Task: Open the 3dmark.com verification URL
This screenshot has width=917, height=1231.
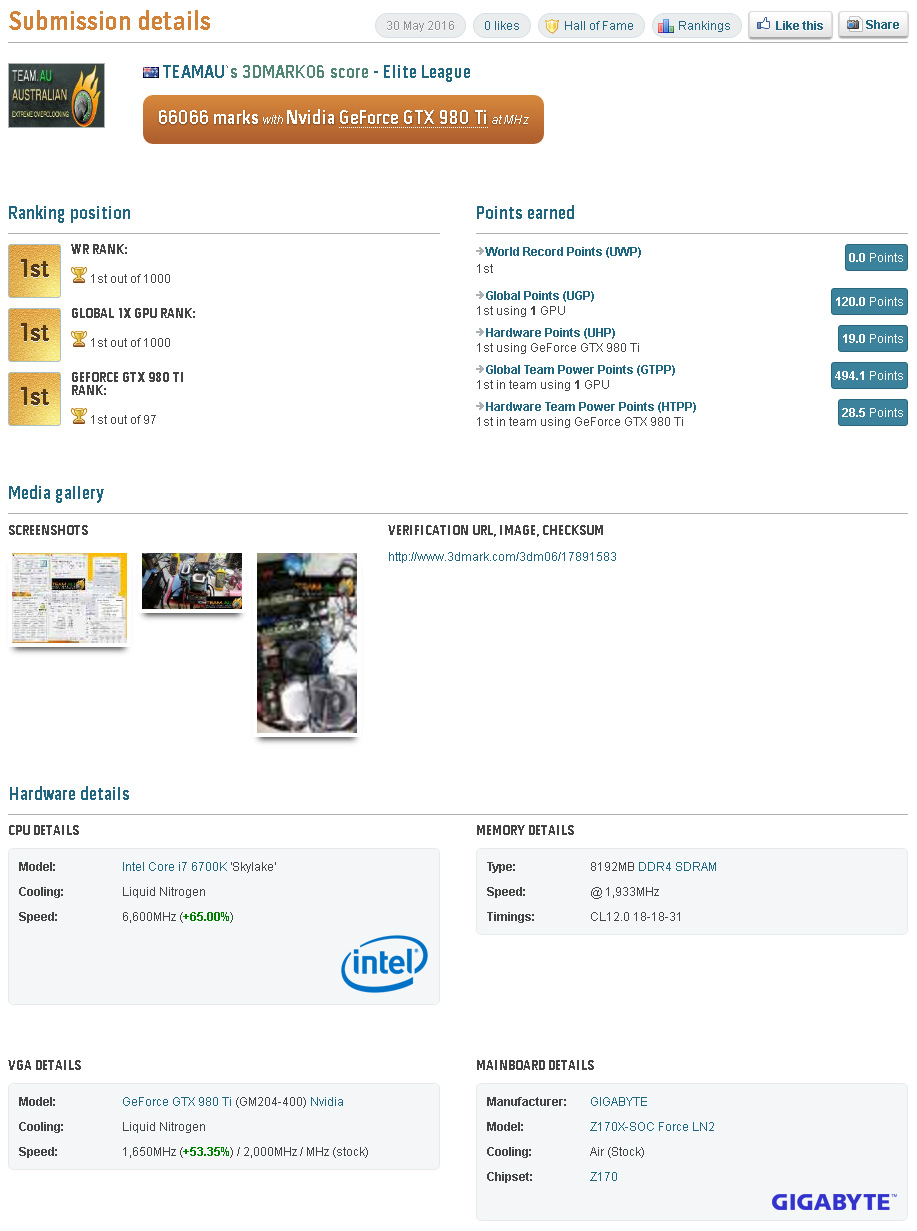Action: tap(502, 557)
